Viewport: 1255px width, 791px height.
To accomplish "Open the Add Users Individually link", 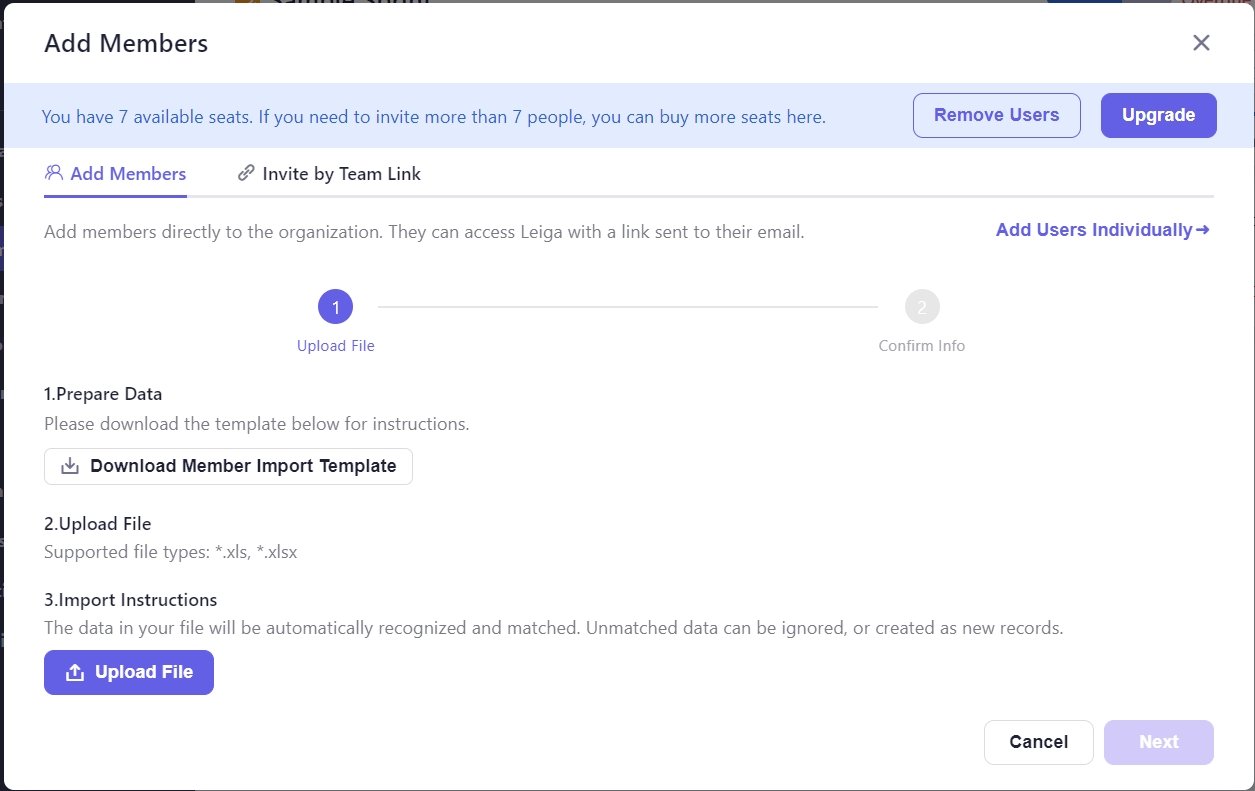I will (x=1094, y=230).
